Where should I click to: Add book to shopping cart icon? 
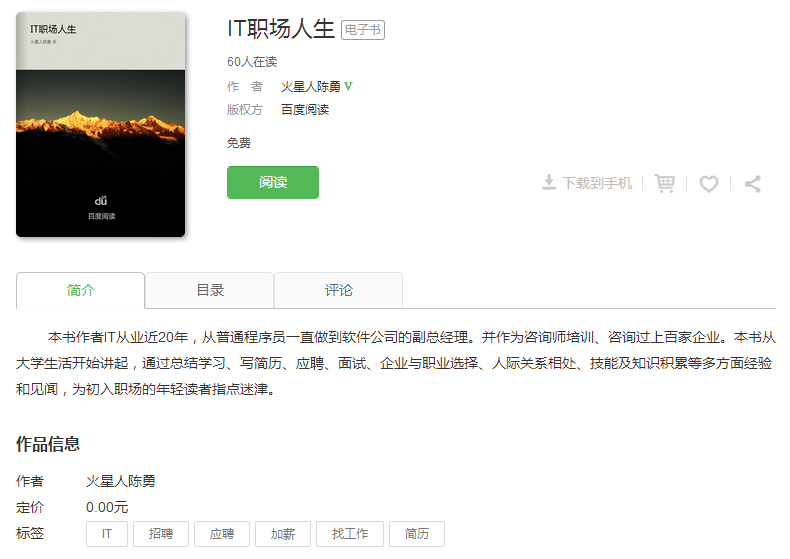(x=665, y=183)
